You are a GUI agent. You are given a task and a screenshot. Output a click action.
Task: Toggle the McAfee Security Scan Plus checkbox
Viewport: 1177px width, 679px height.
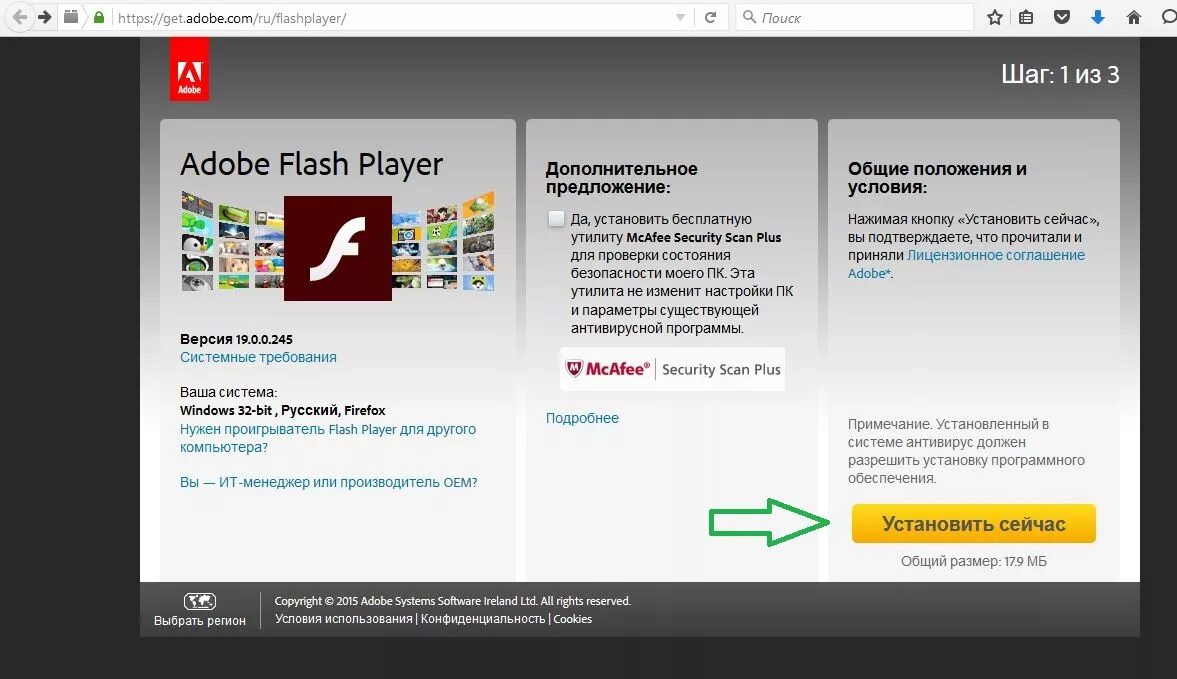pyautogui.click(x=555, y=219)
